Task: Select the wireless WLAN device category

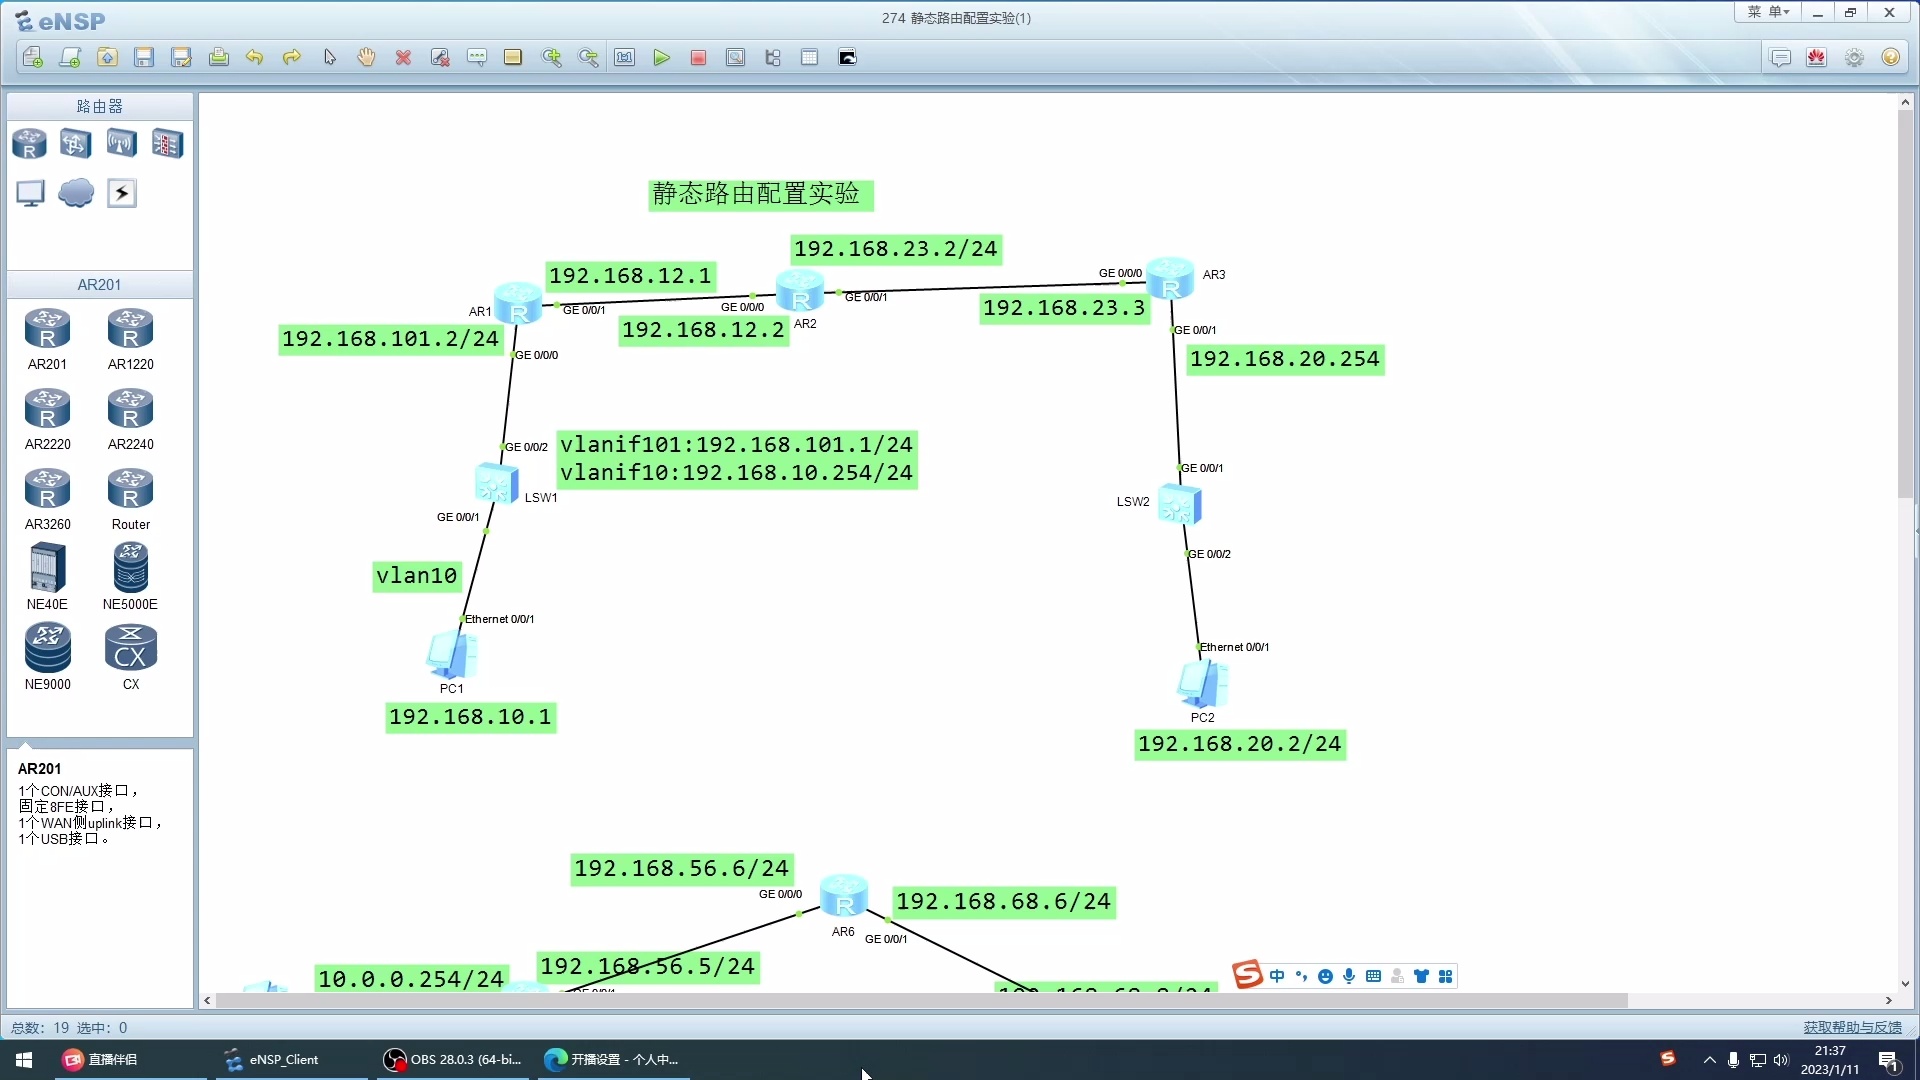Action: click(x=121, y=144)
